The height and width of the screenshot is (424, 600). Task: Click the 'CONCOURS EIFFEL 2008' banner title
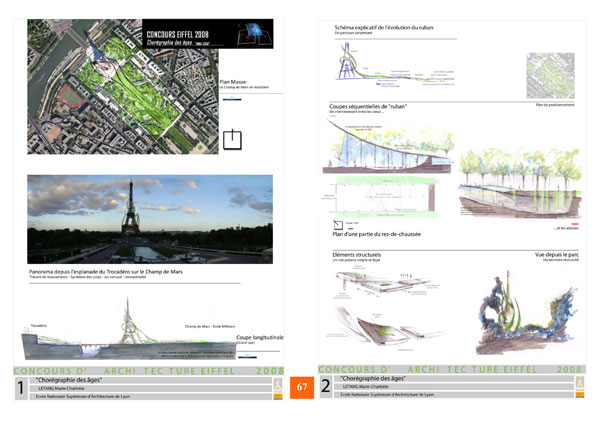178,34
